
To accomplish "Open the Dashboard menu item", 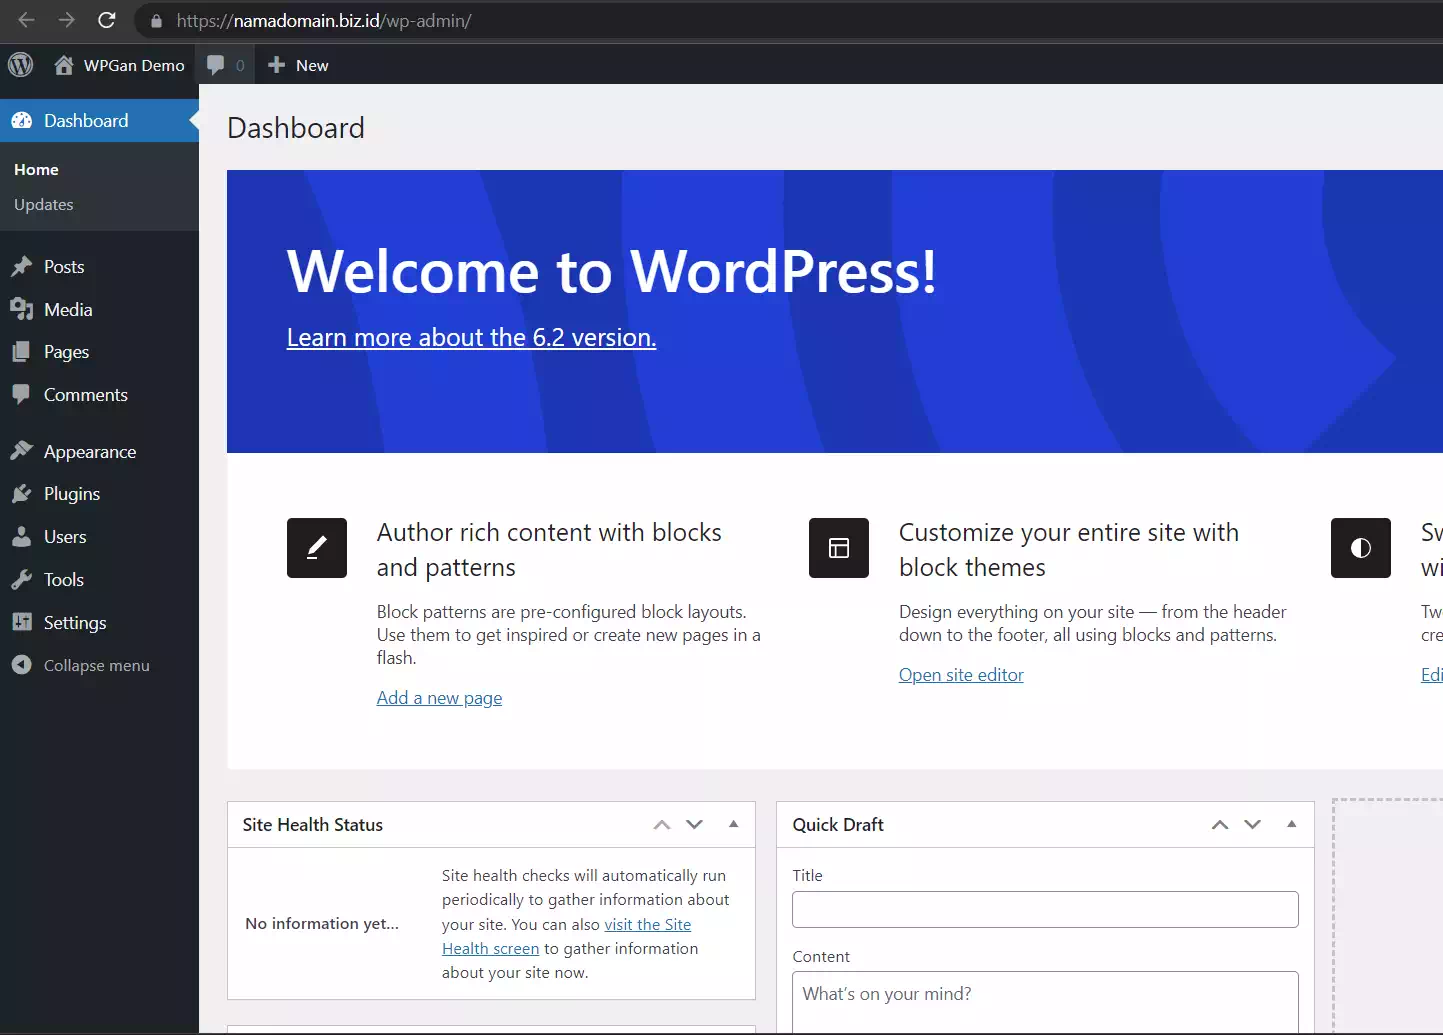I will tap(100, 121).
